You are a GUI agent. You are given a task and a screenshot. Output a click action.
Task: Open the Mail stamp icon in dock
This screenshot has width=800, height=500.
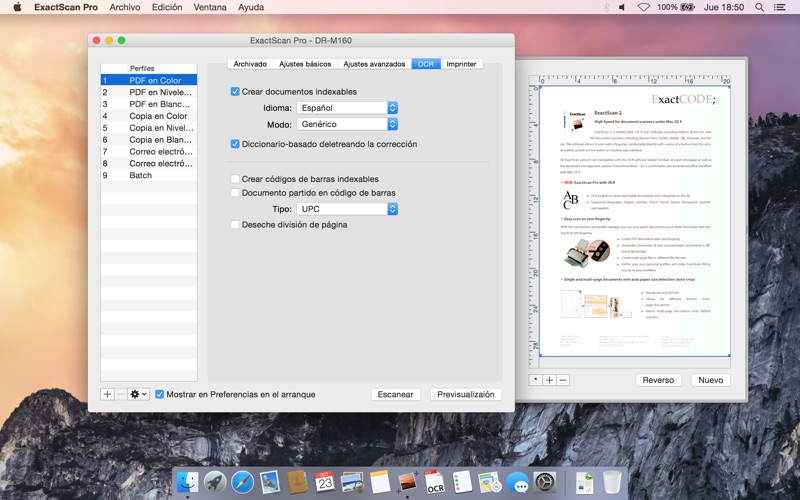(270, 482)
